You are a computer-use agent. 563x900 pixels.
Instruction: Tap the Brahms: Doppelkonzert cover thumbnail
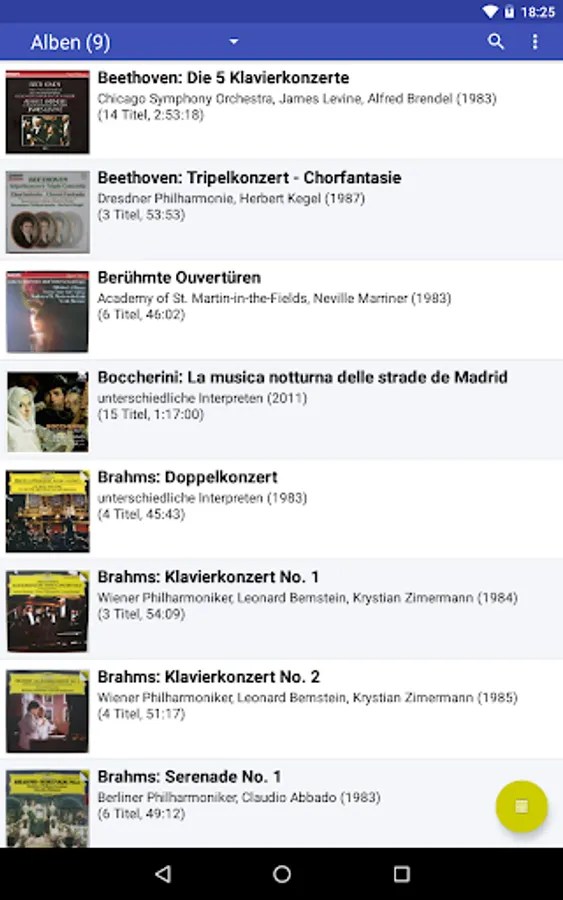coord(48,511)
